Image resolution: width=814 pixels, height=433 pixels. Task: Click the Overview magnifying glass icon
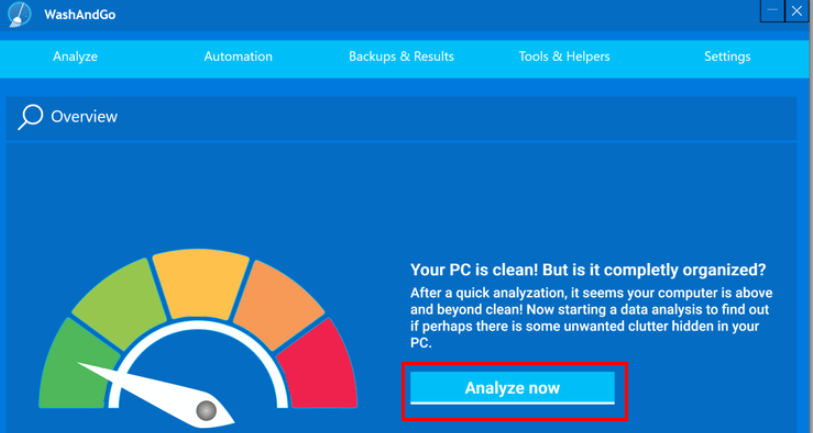pos(31,117)
